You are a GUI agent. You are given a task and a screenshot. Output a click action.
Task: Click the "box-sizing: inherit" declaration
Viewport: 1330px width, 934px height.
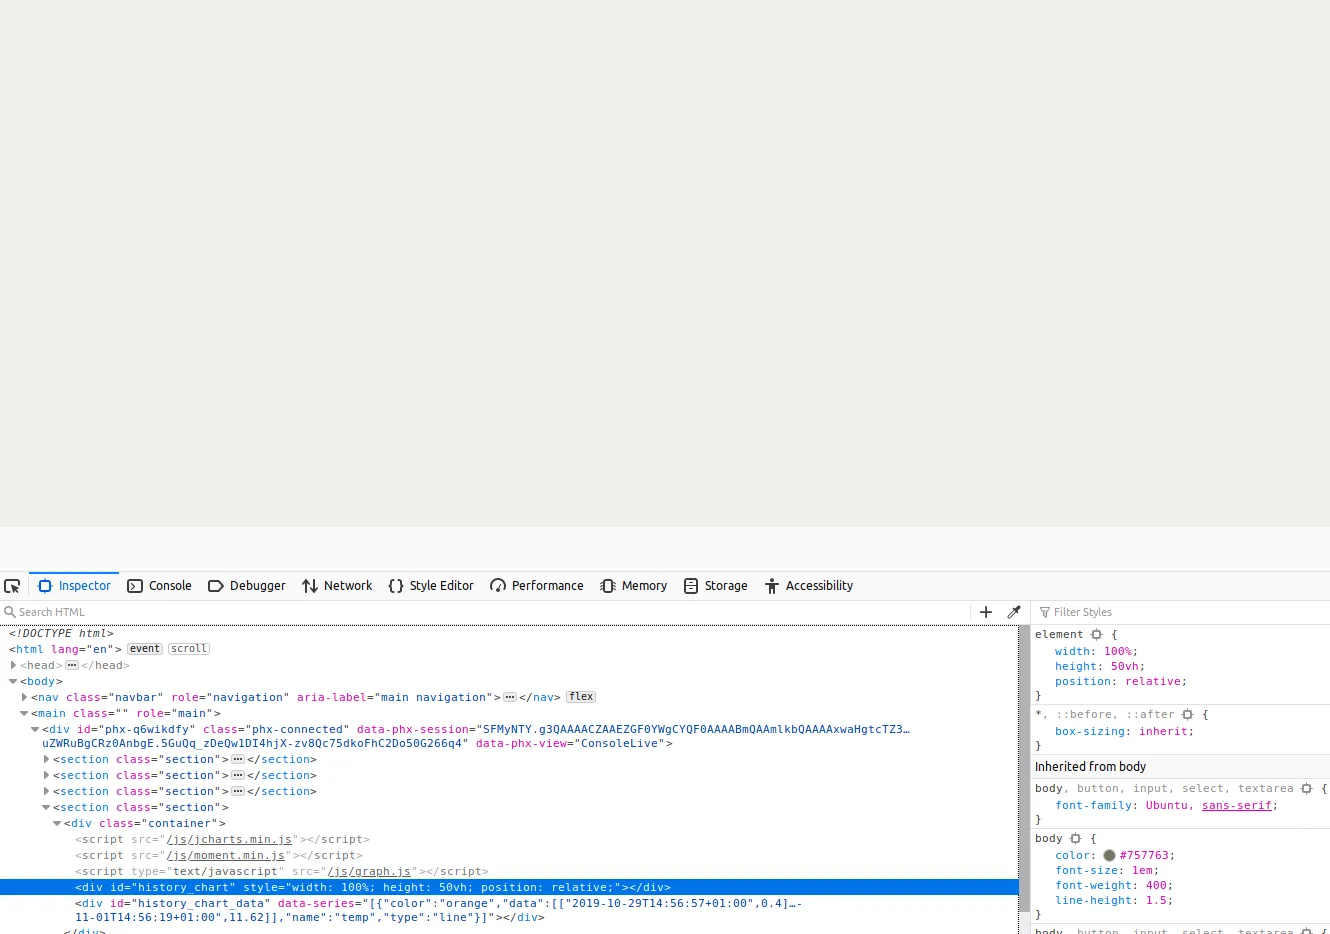1124,731
